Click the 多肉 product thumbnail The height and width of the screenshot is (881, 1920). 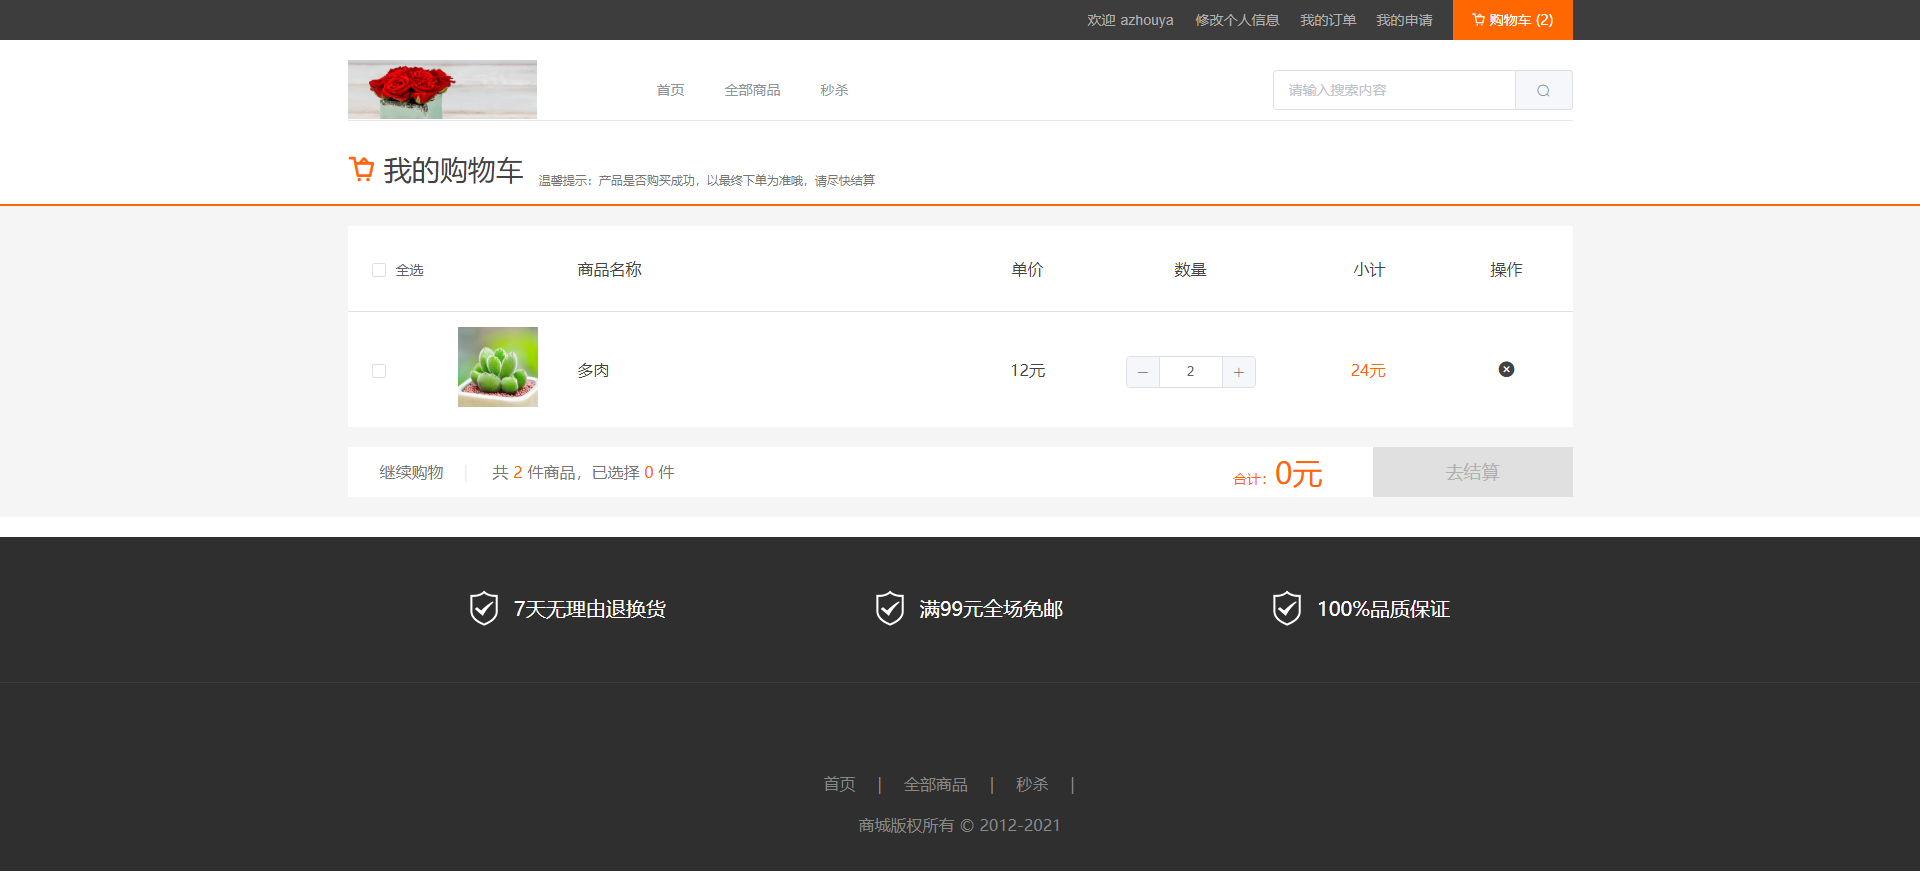tap(498, 367)
